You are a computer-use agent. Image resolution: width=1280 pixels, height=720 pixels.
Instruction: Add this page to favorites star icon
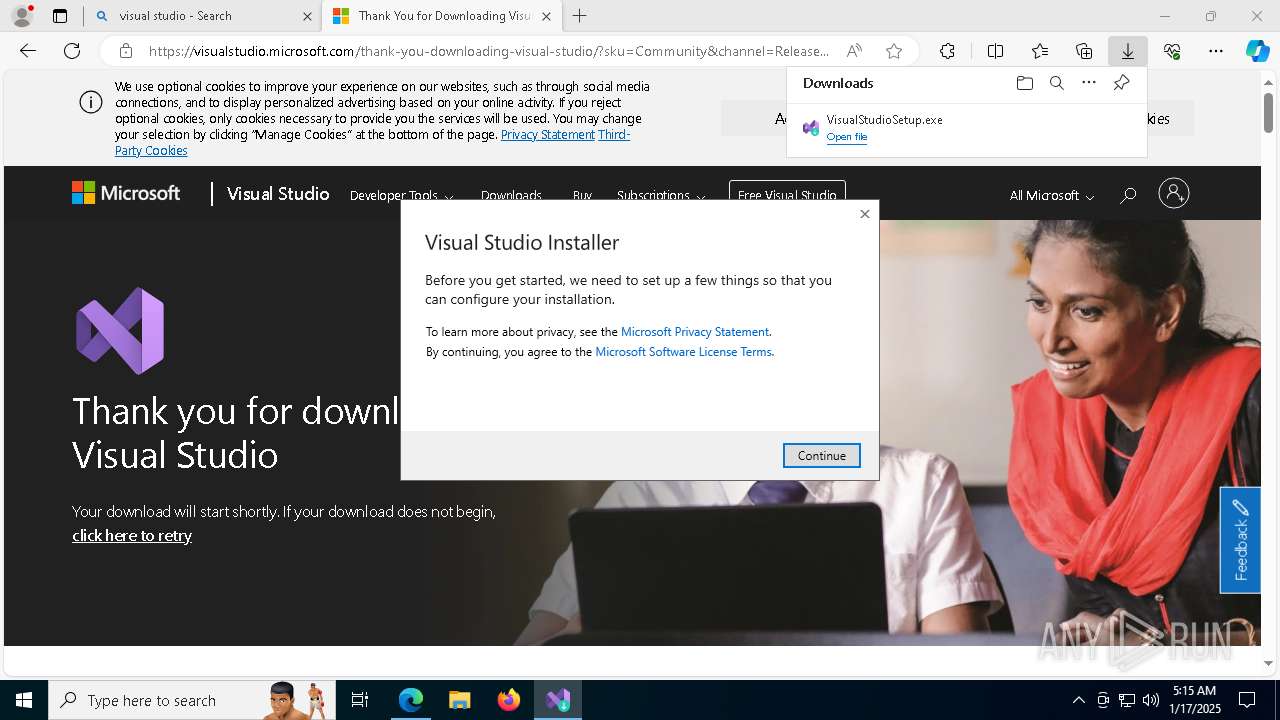tap(894, 51)
